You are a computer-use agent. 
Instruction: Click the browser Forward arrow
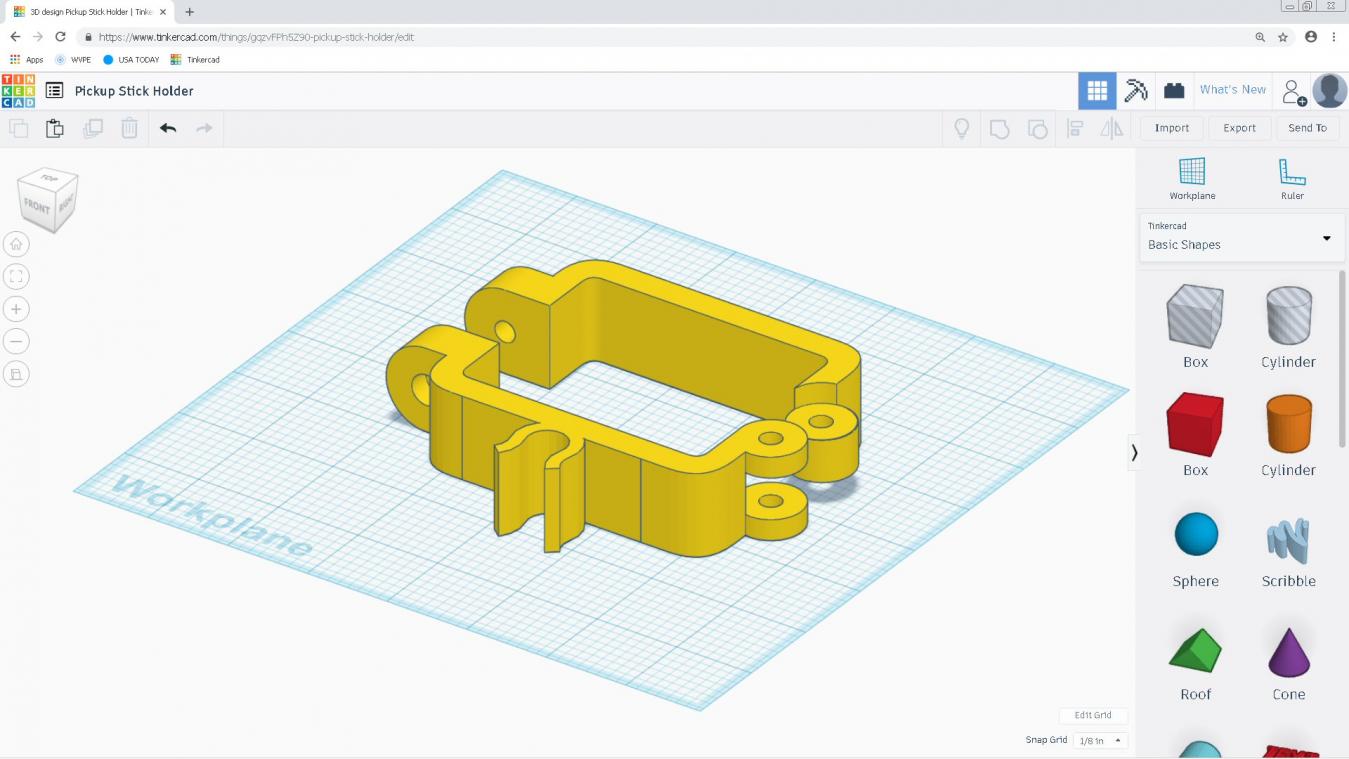click(37, 37)
